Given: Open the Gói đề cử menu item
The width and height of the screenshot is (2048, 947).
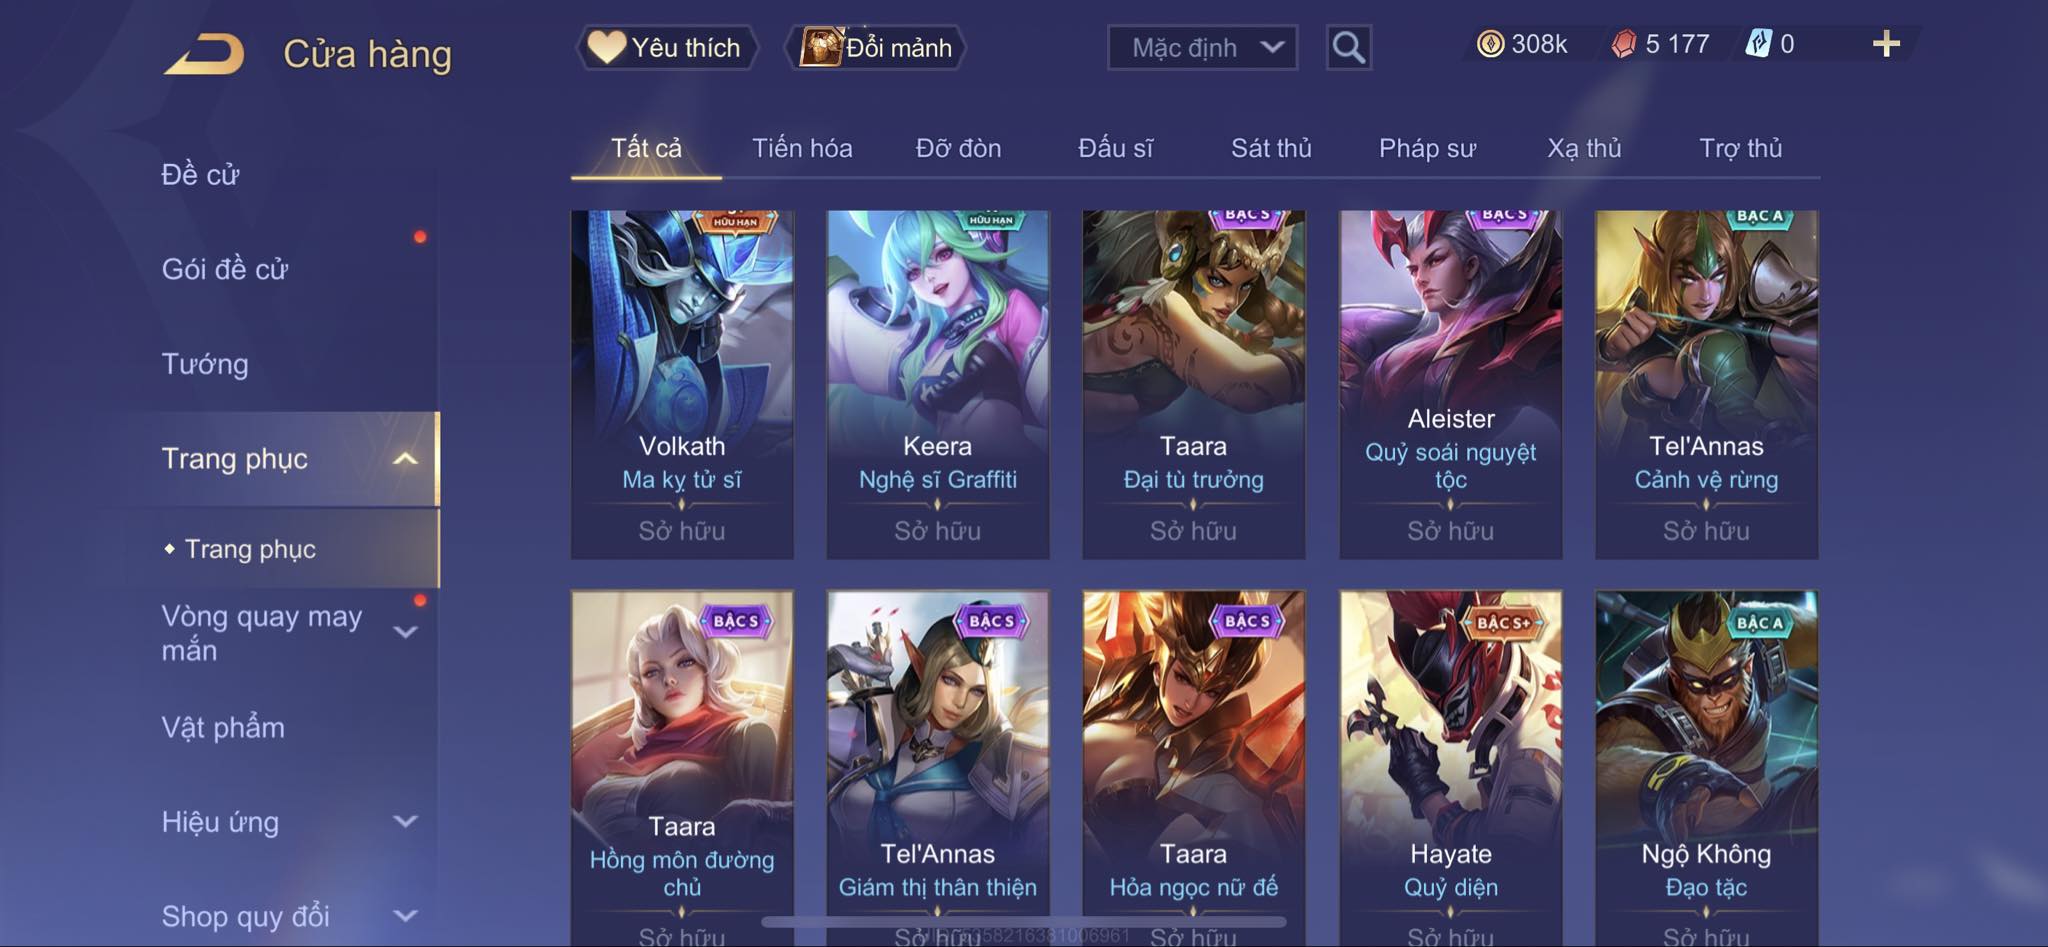Looking at the screenshot, I should [225, 269].
